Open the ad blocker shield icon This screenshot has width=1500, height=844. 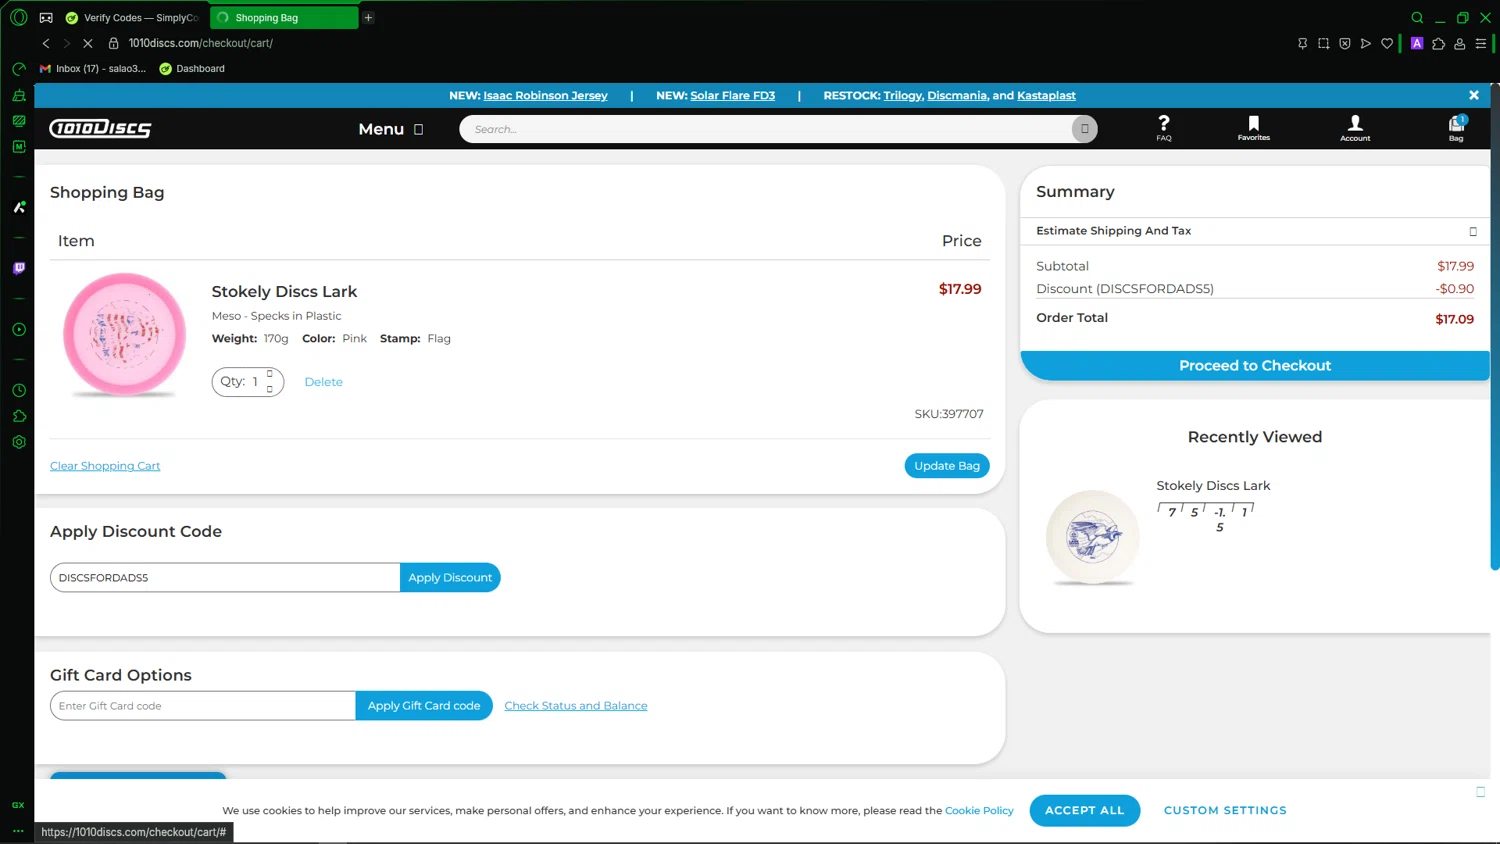point(1344,43)
